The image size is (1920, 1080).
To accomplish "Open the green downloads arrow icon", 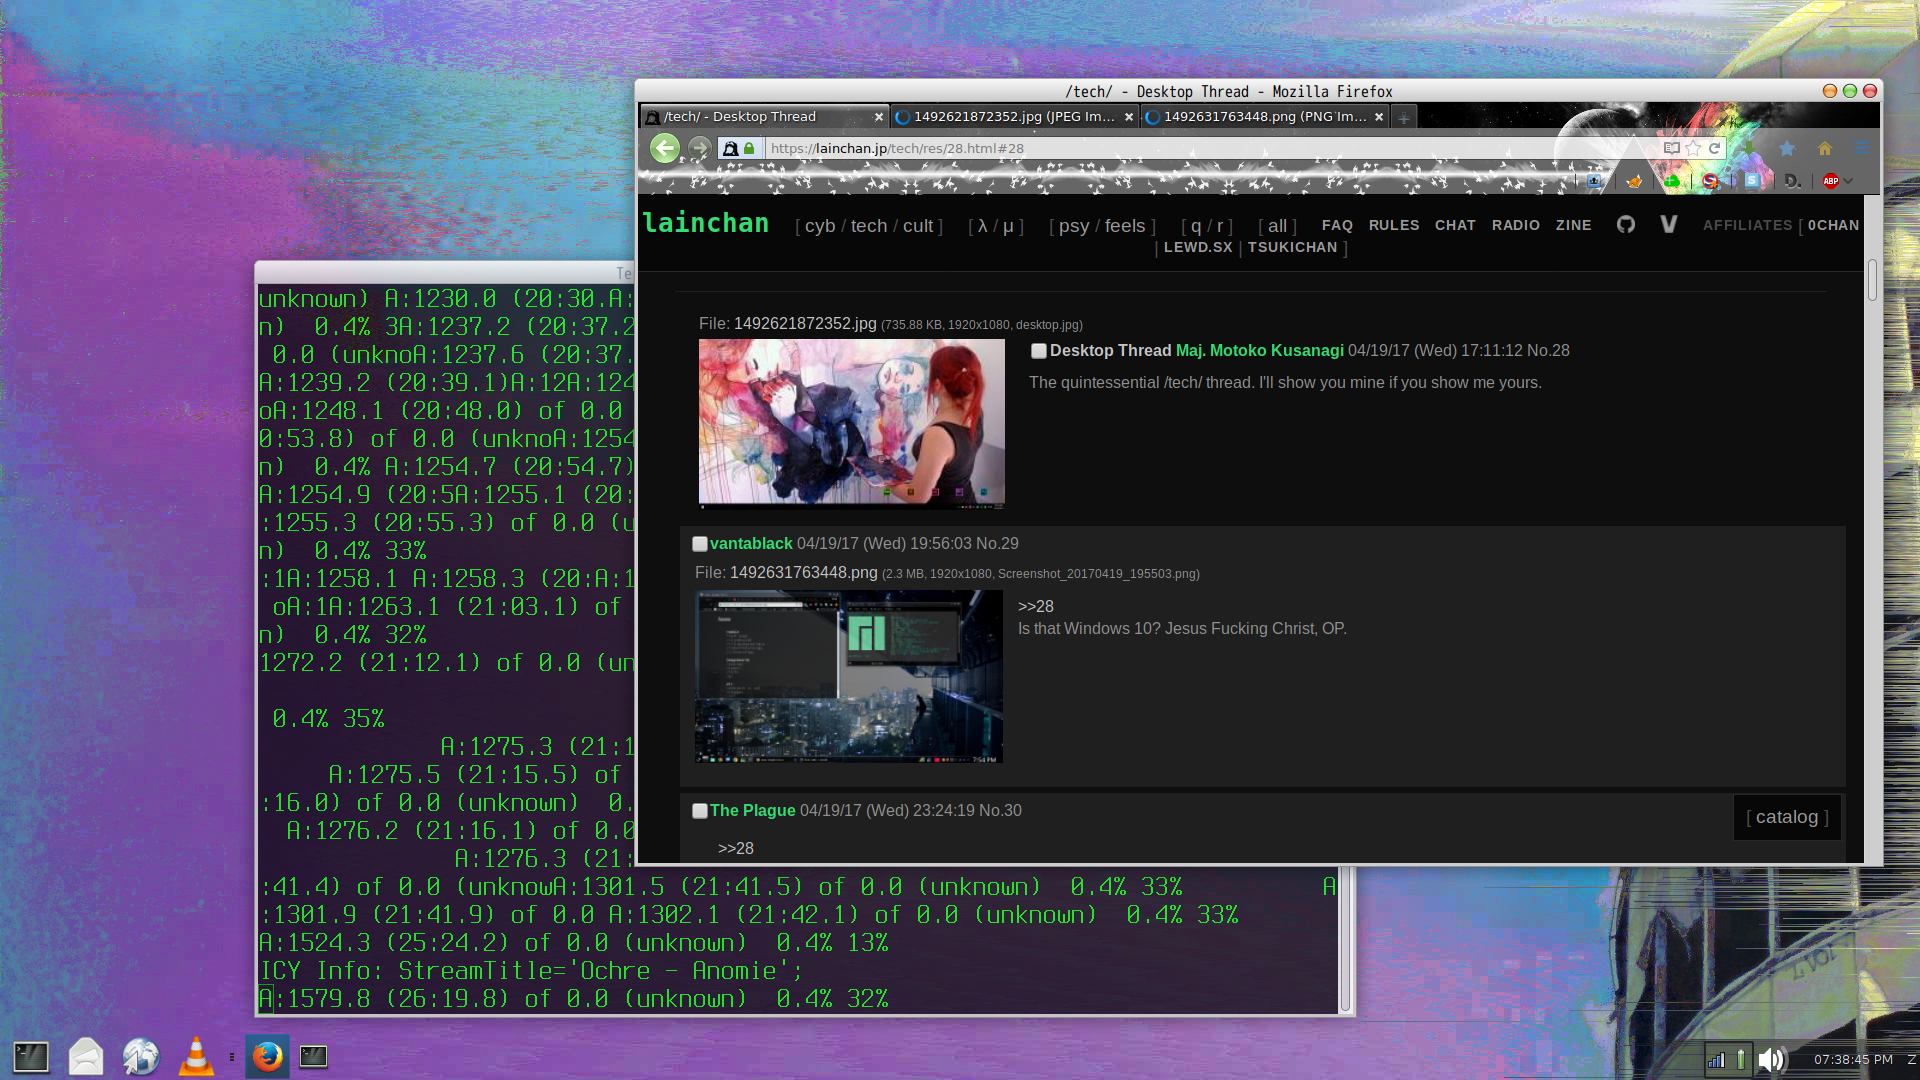I will point(1749,148).
